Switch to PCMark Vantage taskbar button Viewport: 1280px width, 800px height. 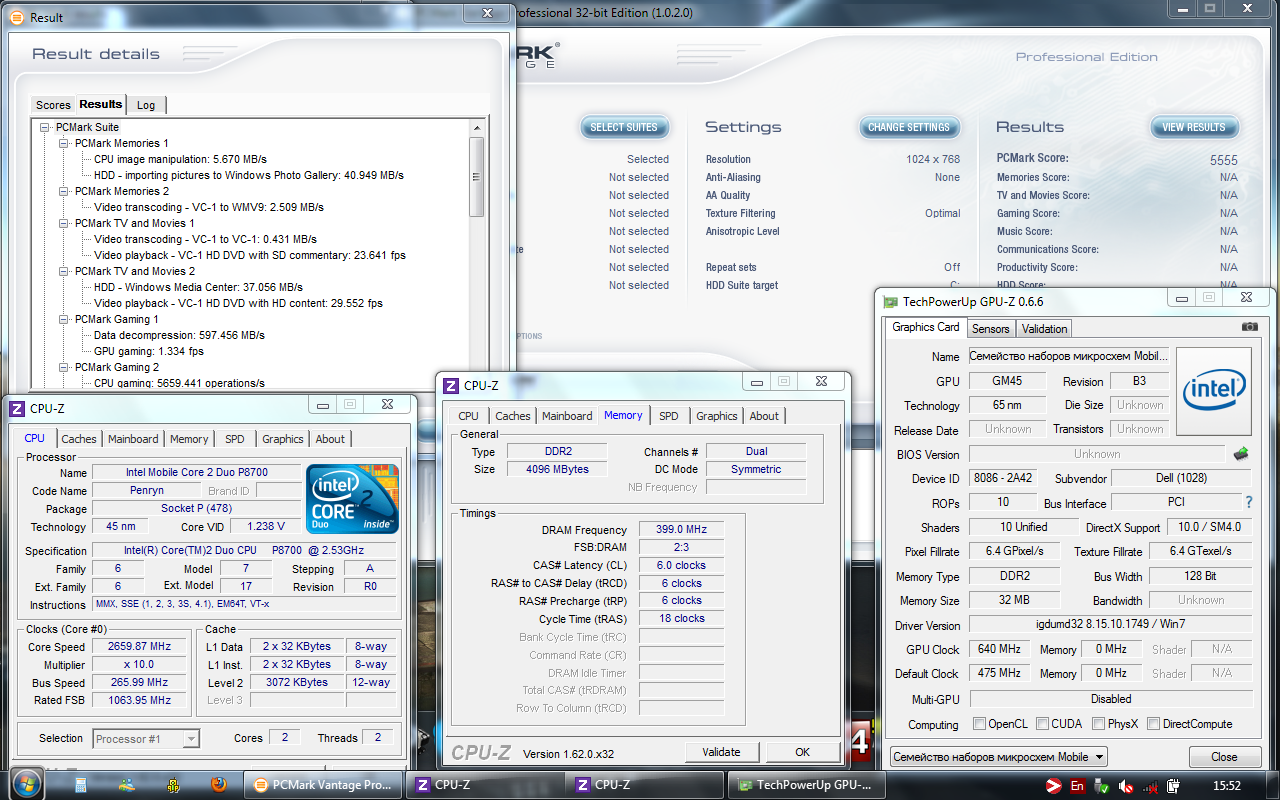tap(324, 785)
